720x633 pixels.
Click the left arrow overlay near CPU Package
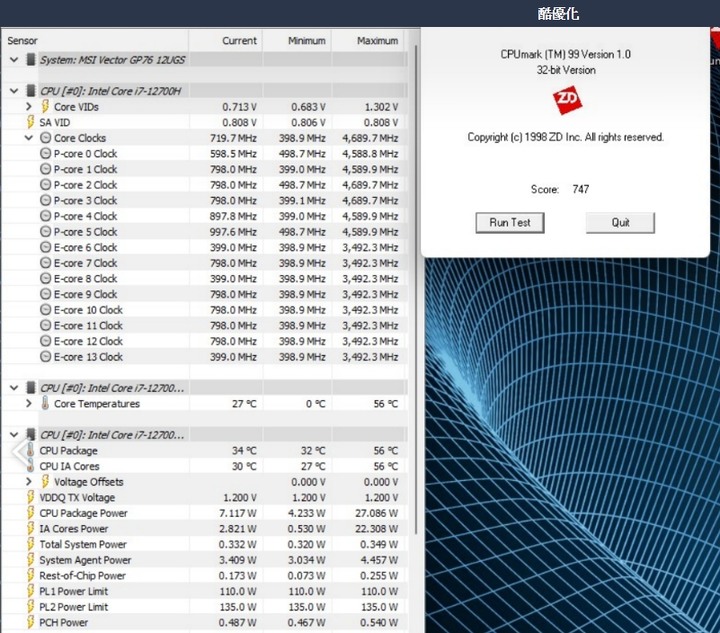pyautogui.click(x=20, y=452)
